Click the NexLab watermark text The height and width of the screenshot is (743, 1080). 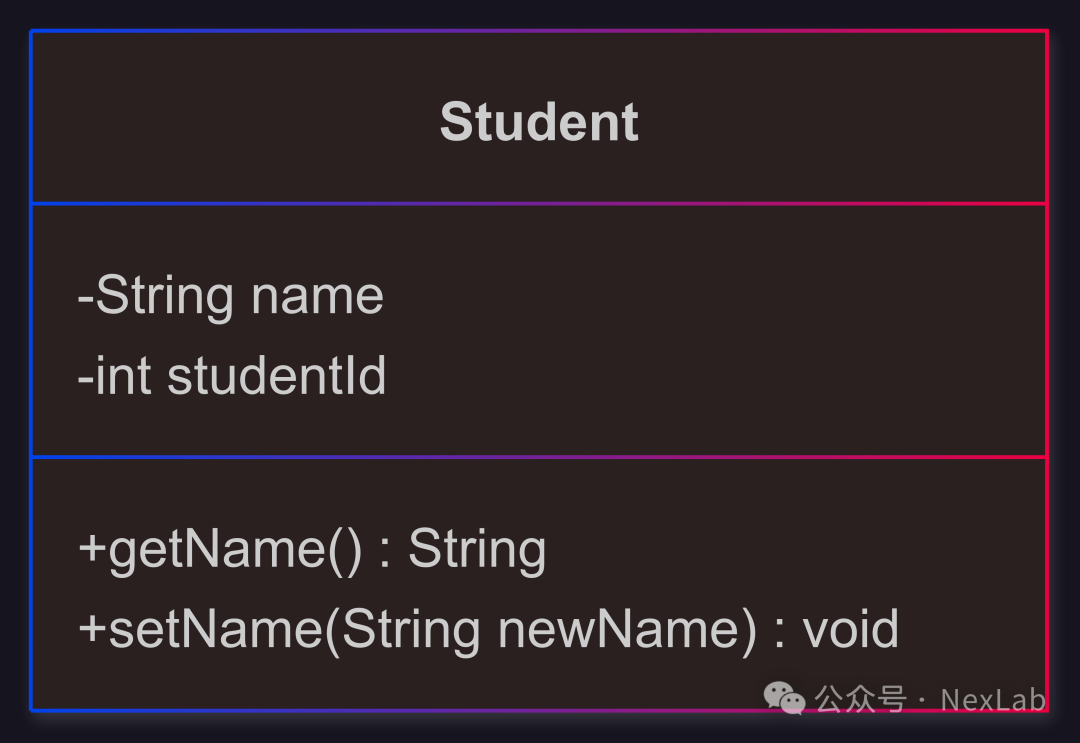click(993, 700)
